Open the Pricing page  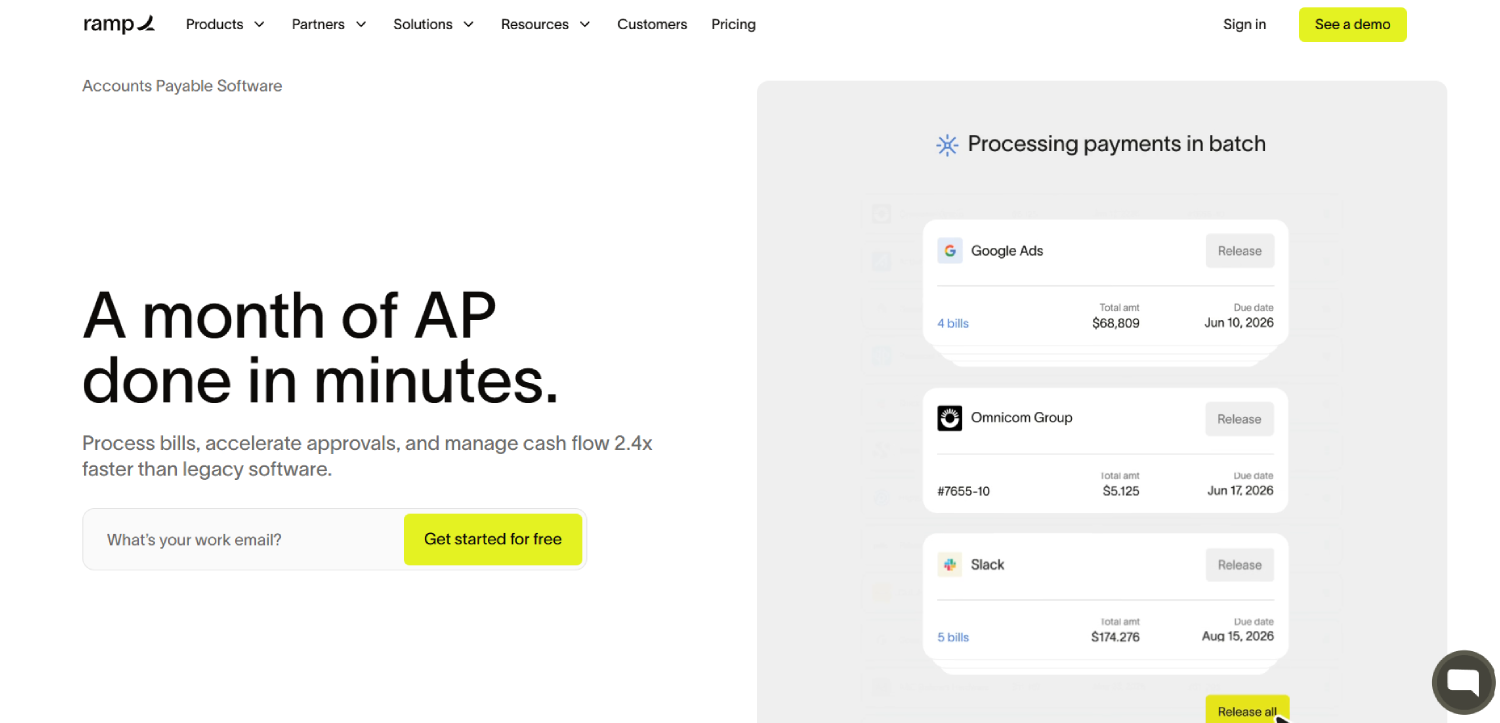pos(733,24)
